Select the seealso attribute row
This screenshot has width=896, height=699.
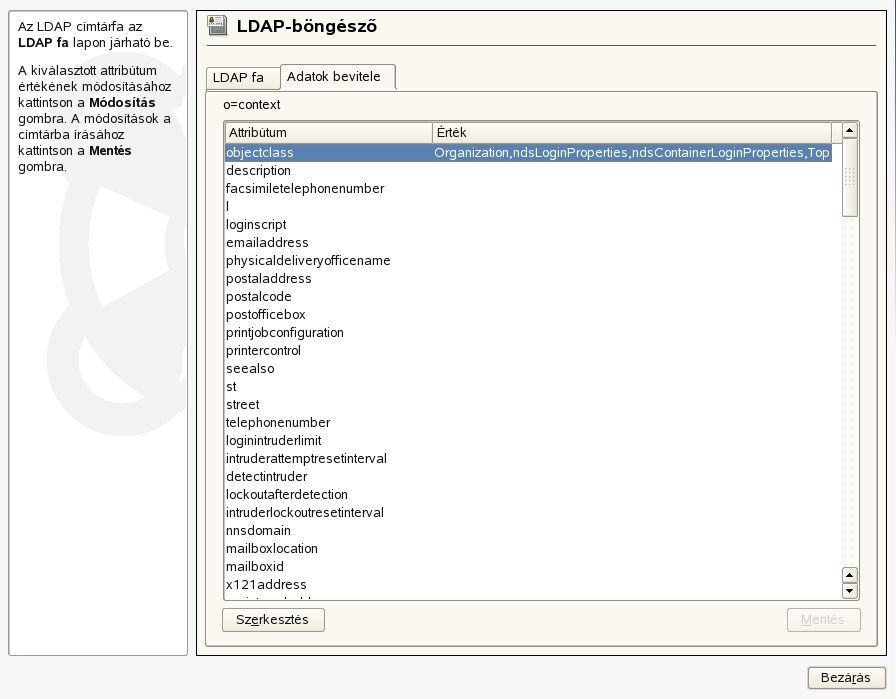(528, 369)
